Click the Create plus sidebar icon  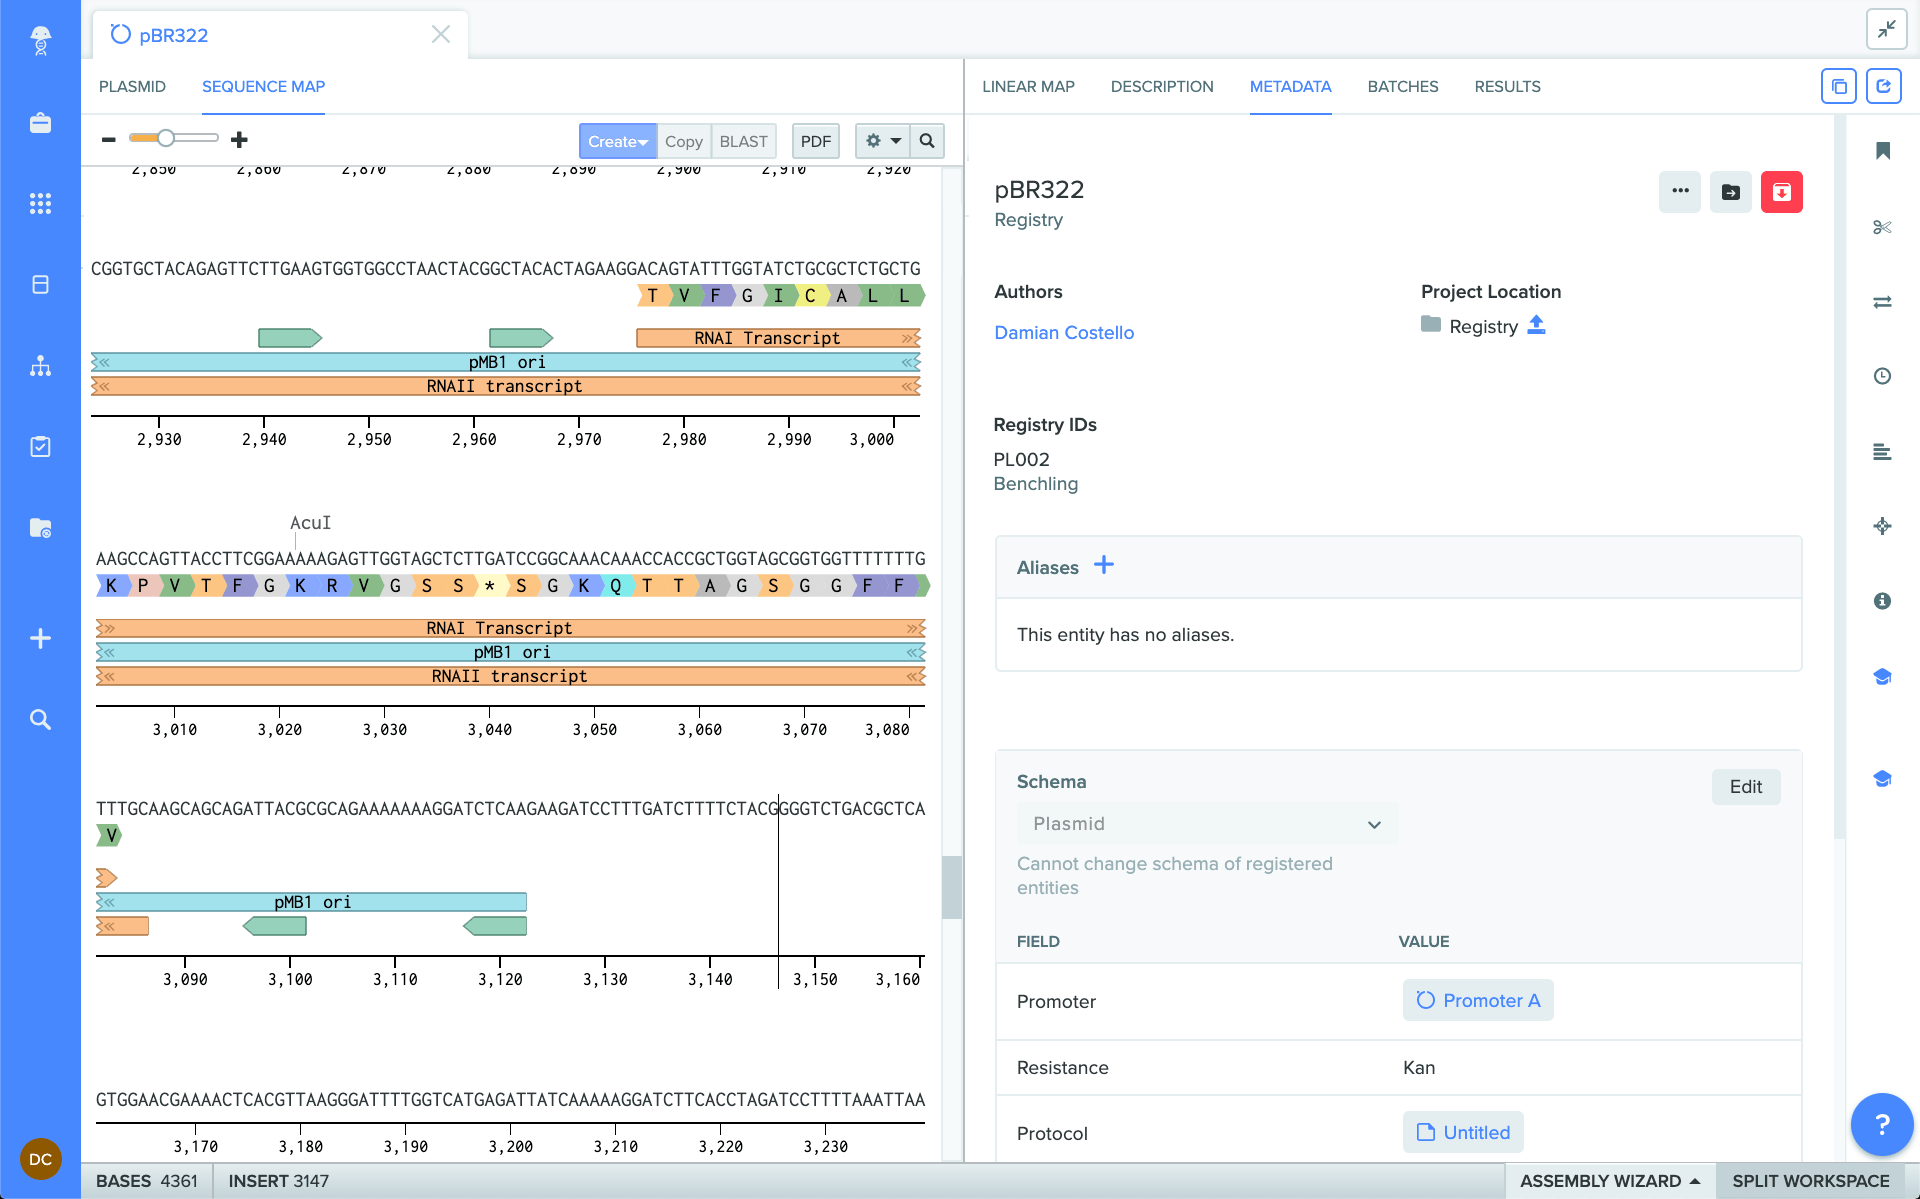coord(40,638)
